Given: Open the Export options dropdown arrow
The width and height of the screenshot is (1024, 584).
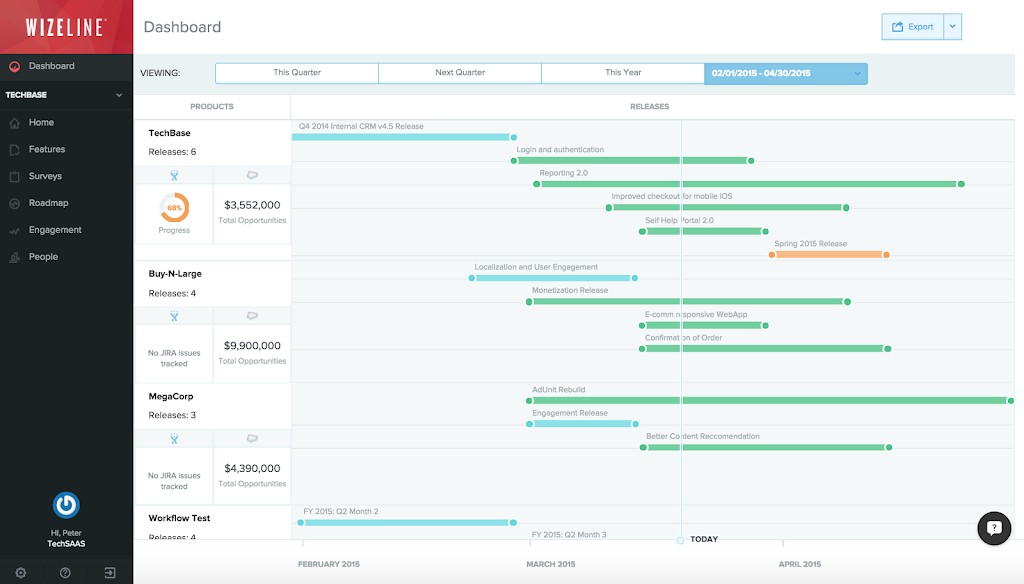Looking at the screenshot, I should [x=953, y=27].
